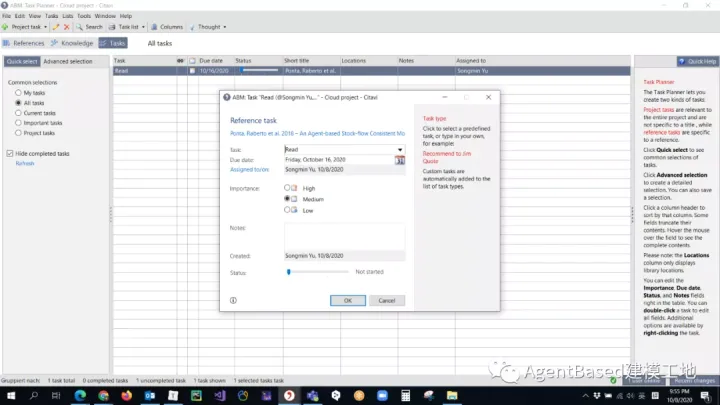Select High importance radio button

pos(287,188)
